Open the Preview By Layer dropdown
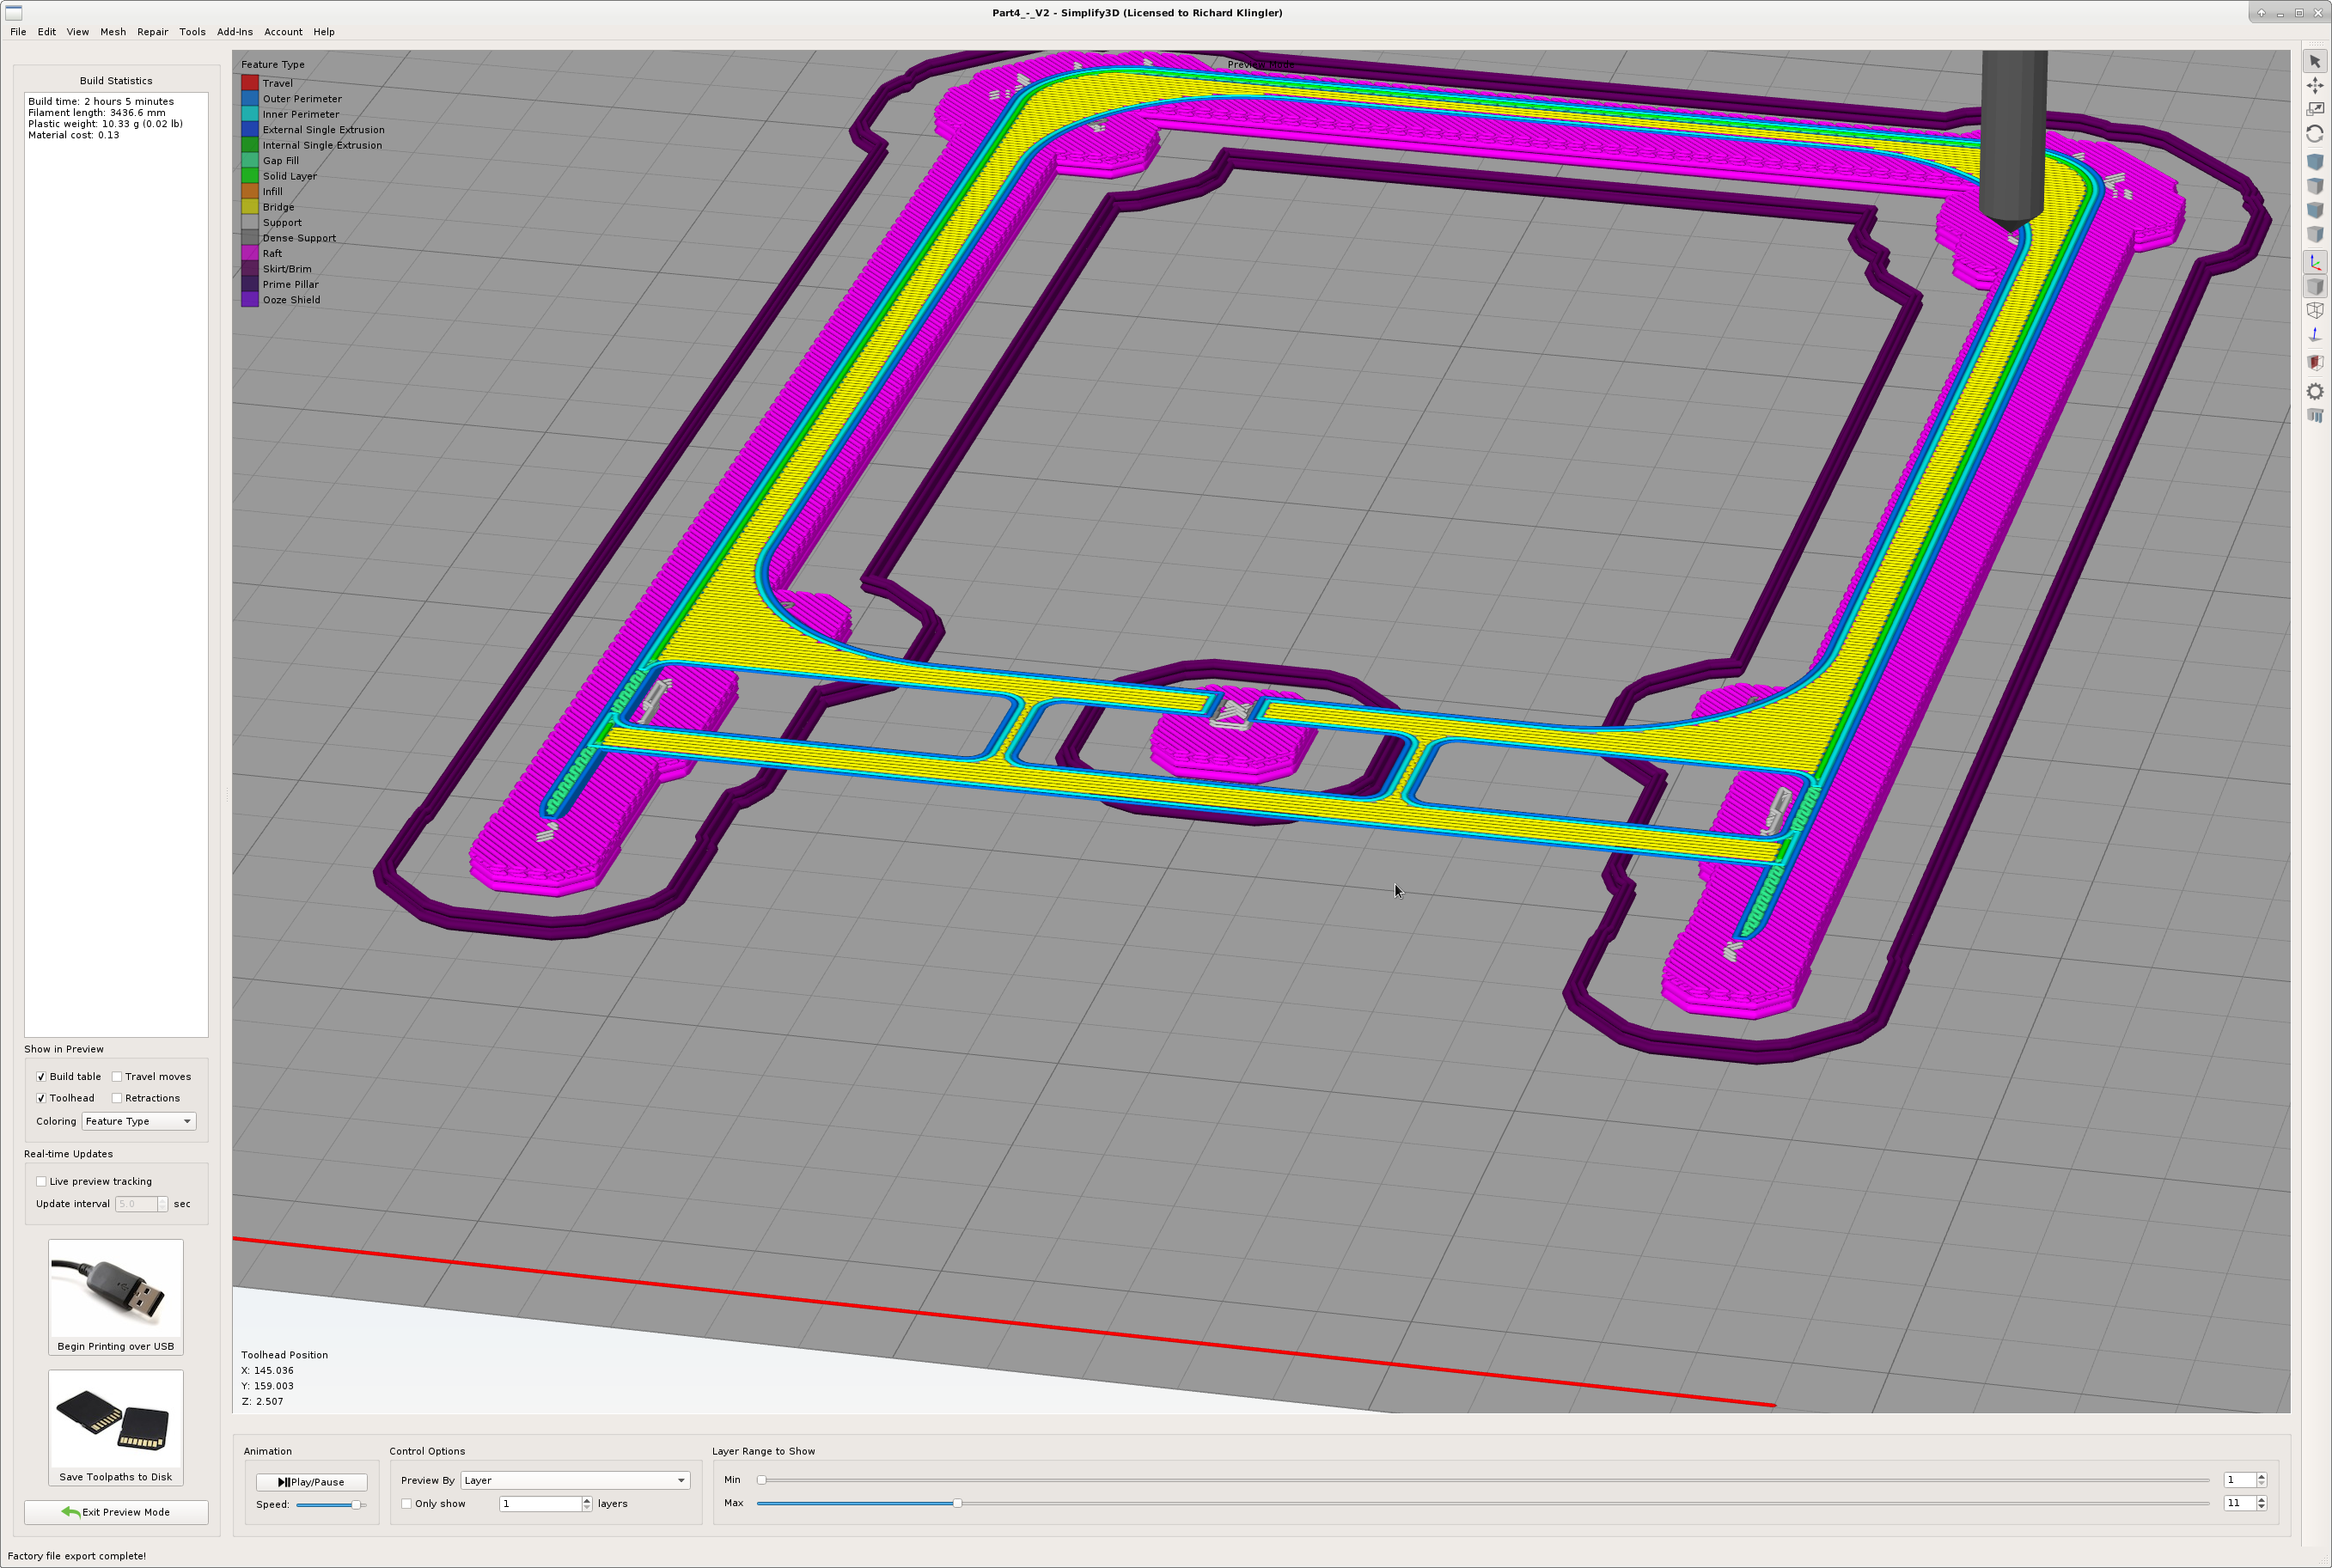The width and height of the screenshot is (2332, 1568). coord(574,1480)
